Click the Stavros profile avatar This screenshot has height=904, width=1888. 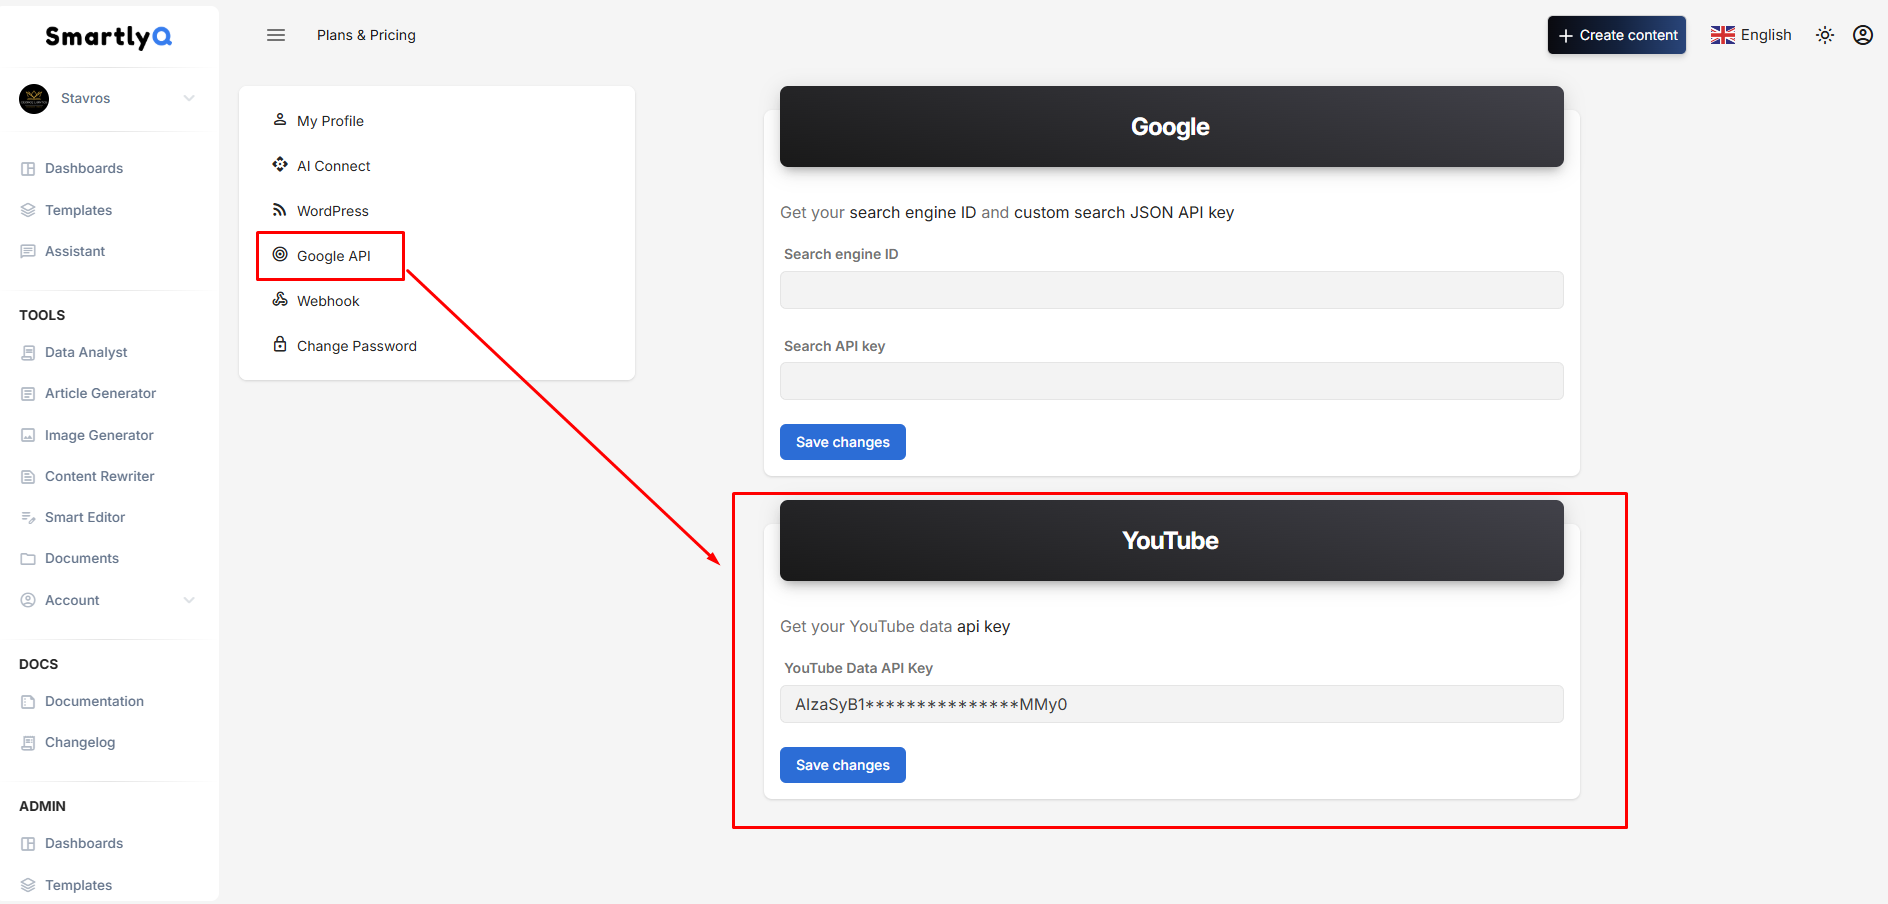(x=34, y=99)
